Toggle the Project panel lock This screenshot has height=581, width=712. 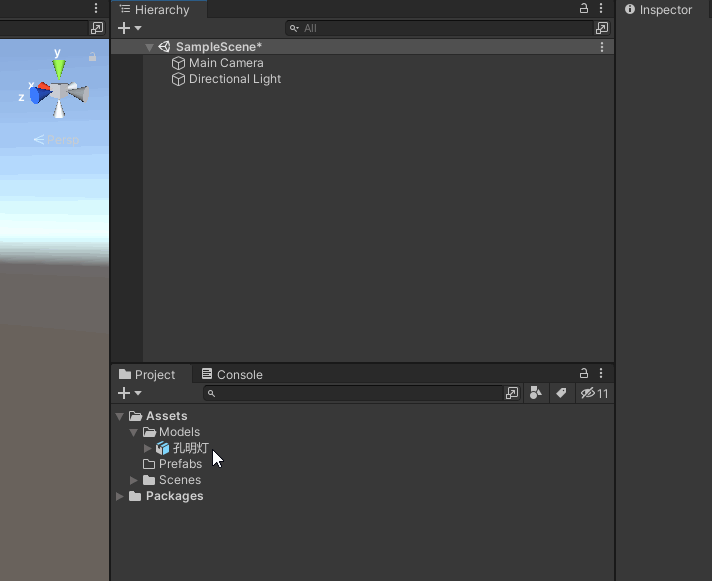coord(584,373)
